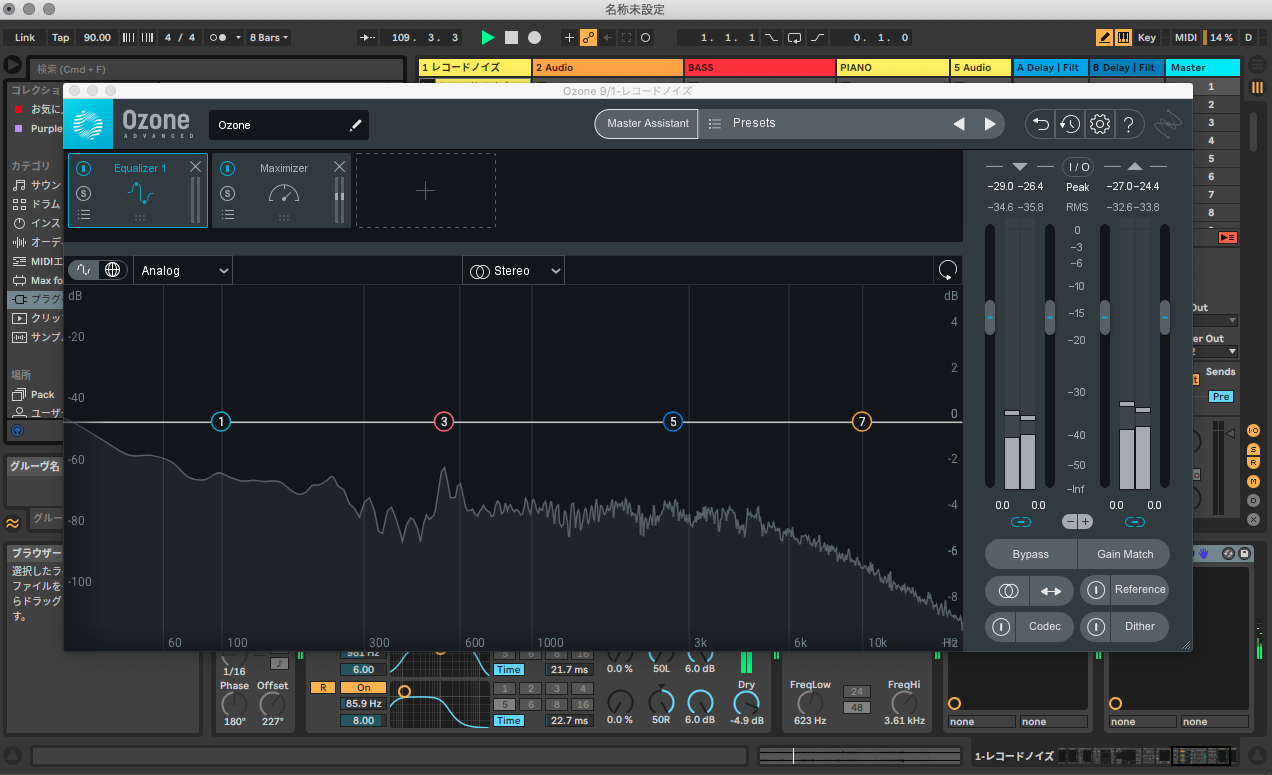The height and width of the screenshot is (775, 1272).
Task: Click the swap channels arrow icon
Action: click(x=1051, y=591)
